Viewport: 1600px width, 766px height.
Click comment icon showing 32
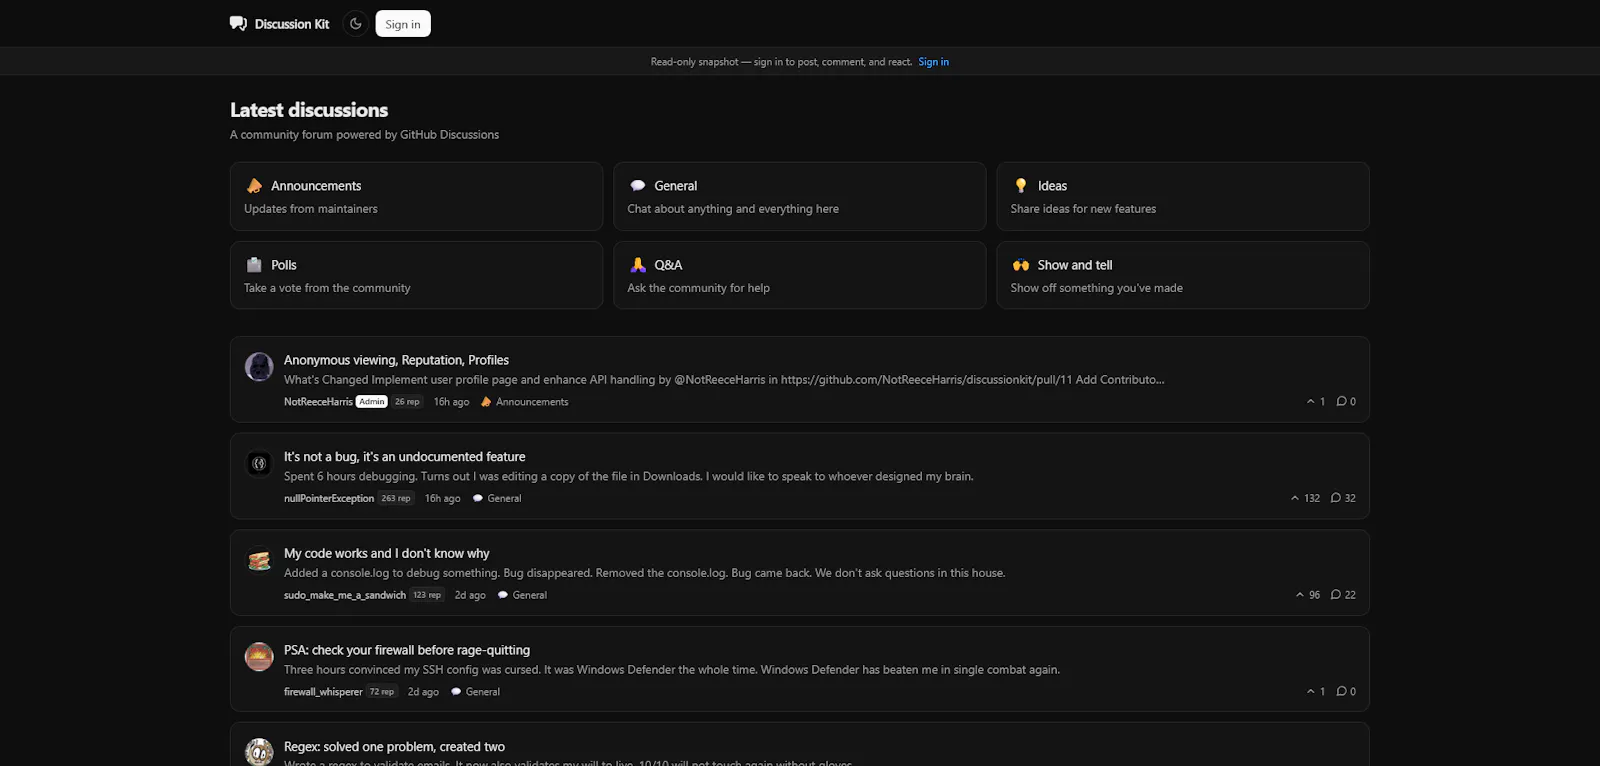tap(1336, 498)
